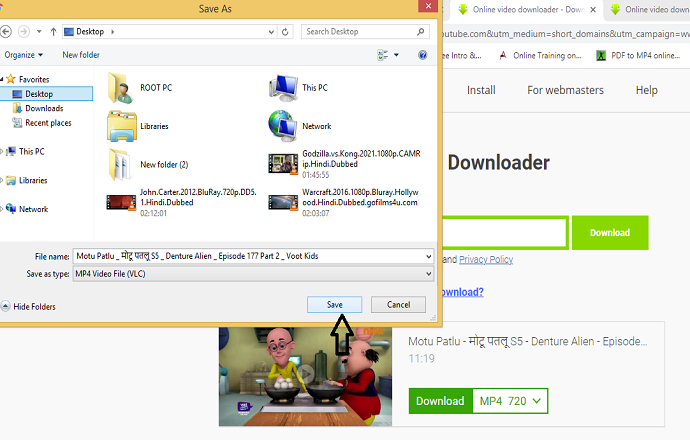Viewport: 690px width, 440px height.
Task: Select Warcraft.2016 video thumbnail
Action: (283, 202)
